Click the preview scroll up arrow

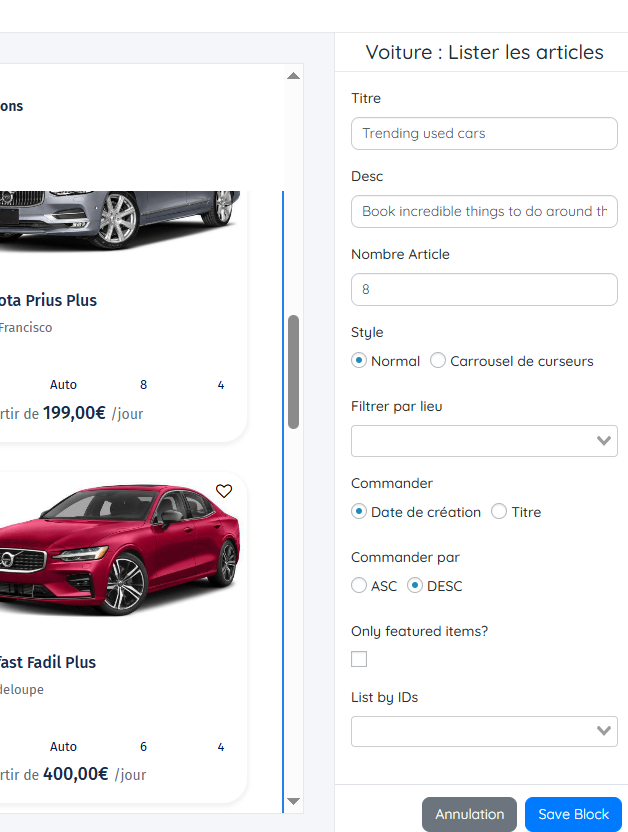click(x=293, y=76)
